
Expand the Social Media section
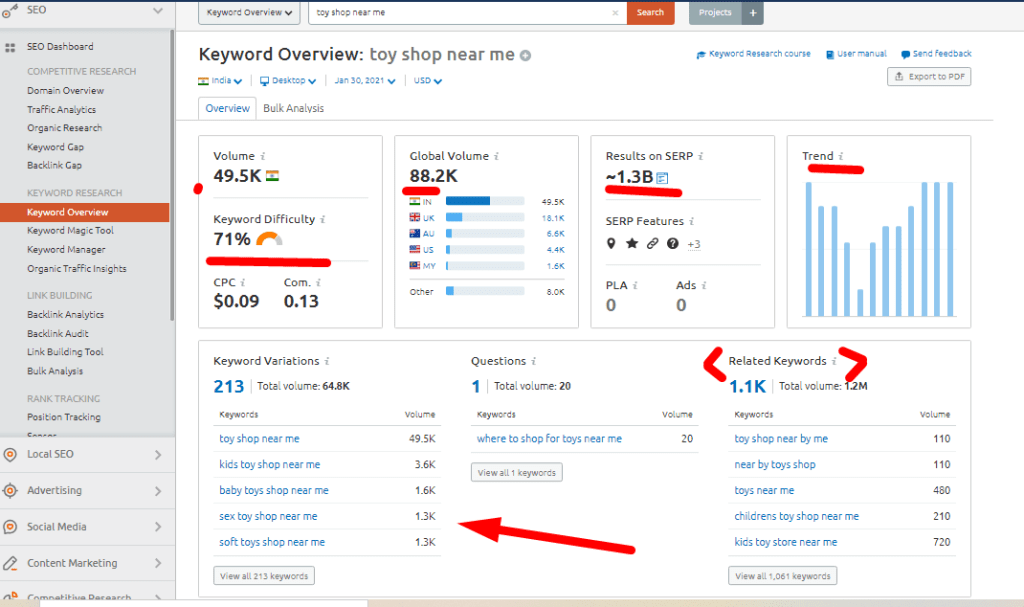tap(158, 527)
